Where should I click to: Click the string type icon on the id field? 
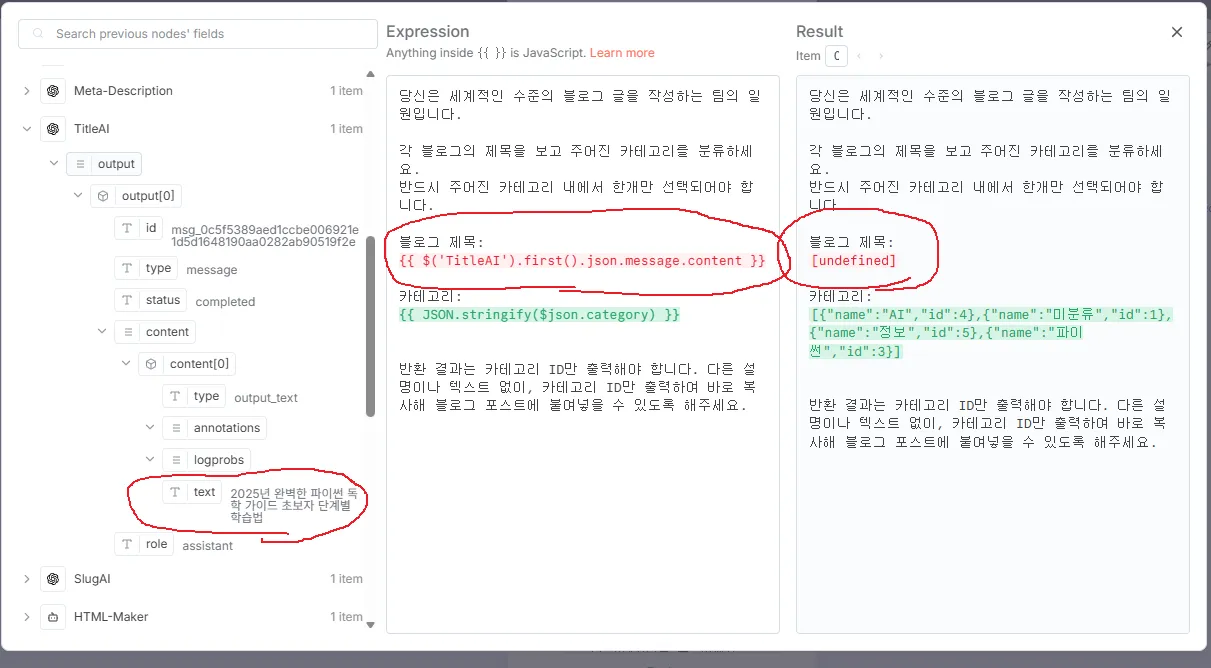[128, 227]
